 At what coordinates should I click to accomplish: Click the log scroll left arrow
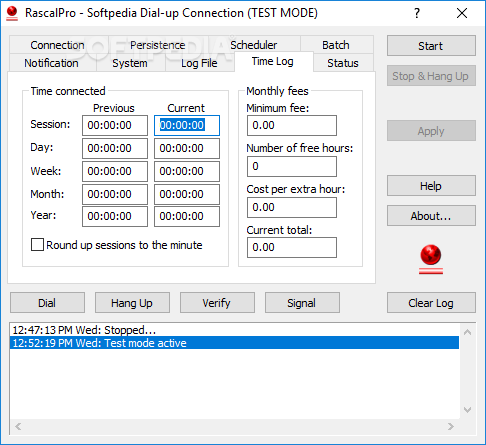[18, 426]
